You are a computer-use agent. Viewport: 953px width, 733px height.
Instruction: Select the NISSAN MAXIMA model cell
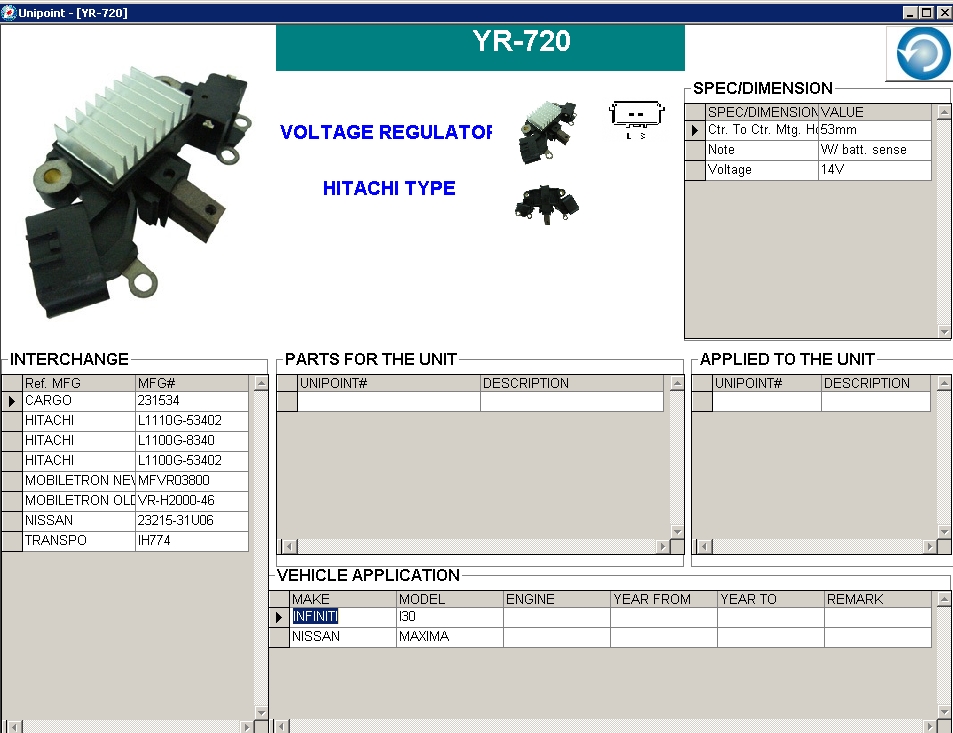[448, 637]
